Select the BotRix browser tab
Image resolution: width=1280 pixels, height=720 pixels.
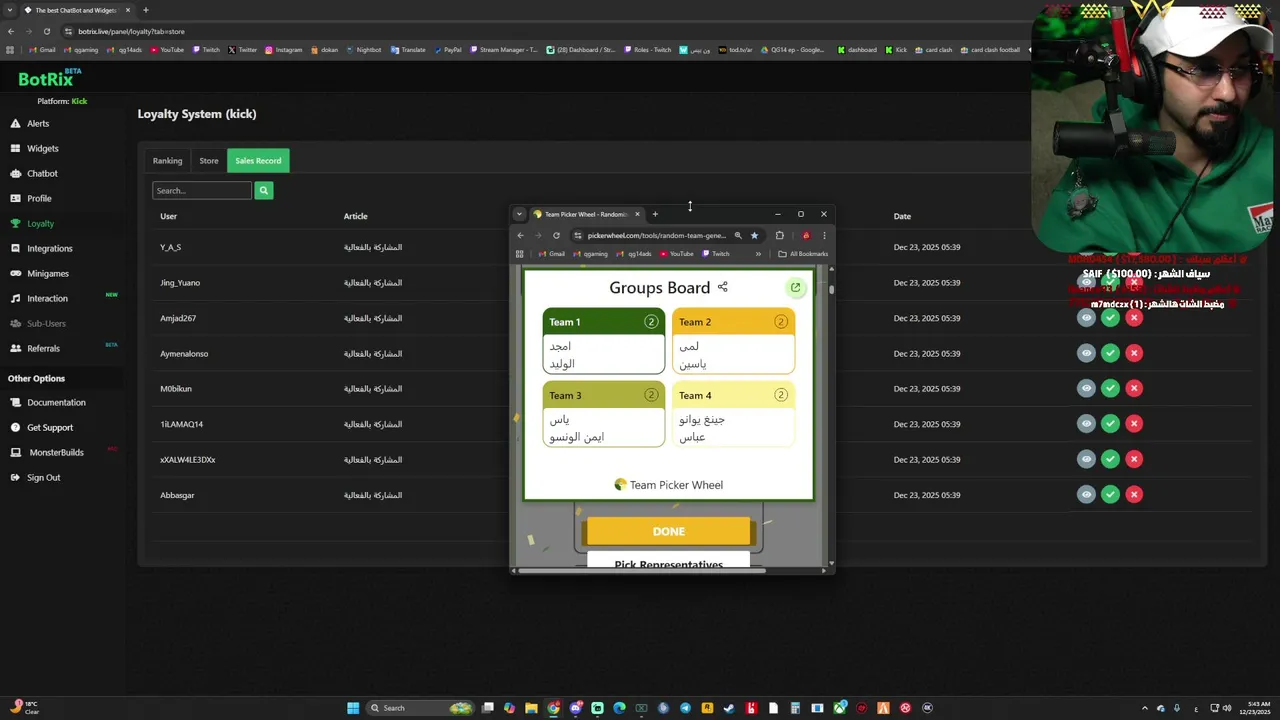[76, 10]
